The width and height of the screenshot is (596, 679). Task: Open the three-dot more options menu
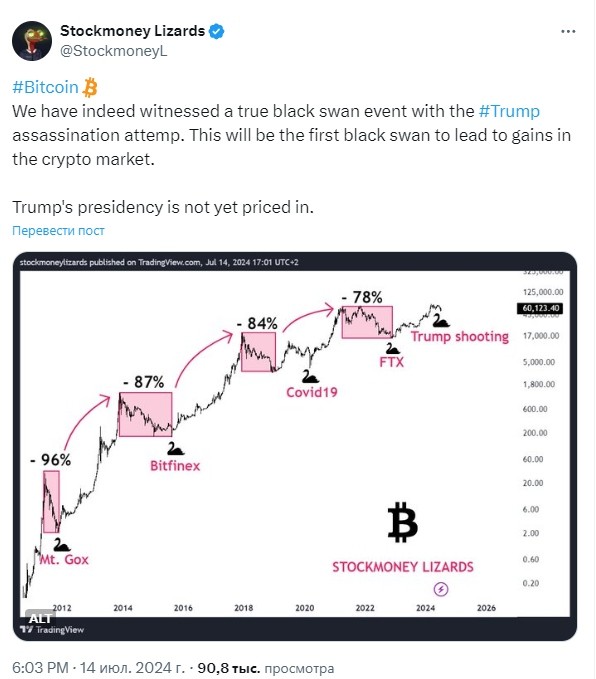point(567,31)
